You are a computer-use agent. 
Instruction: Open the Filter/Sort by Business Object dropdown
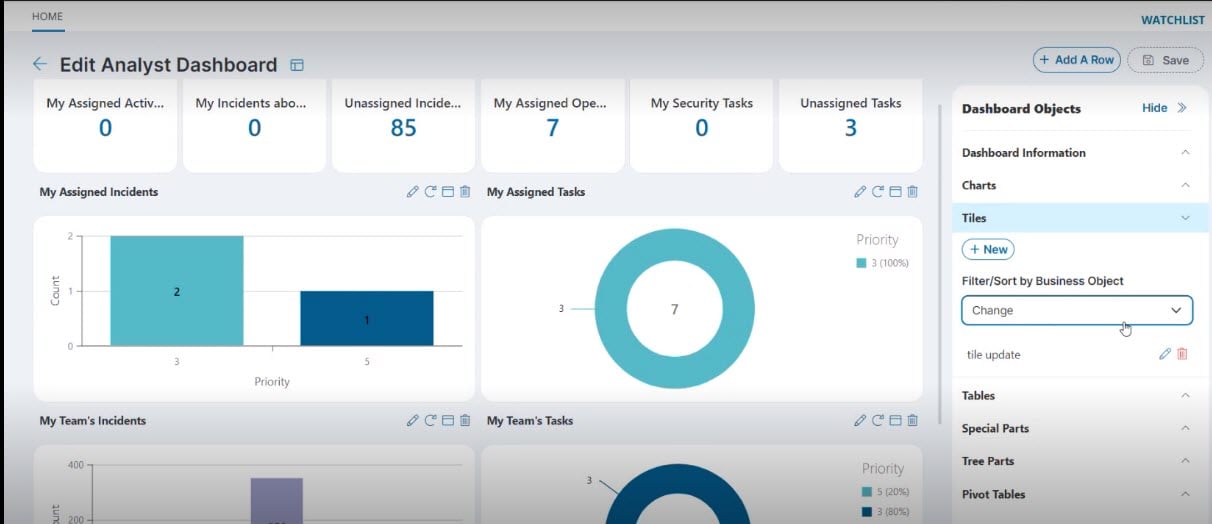pyautogui.click(x=1076, y=310)
